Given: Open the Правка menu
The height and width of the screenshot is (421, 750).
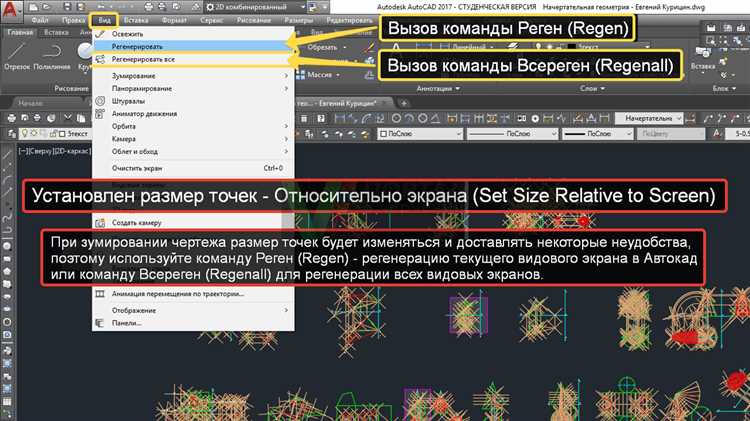Looking at the screenshot, I should 73,21.
